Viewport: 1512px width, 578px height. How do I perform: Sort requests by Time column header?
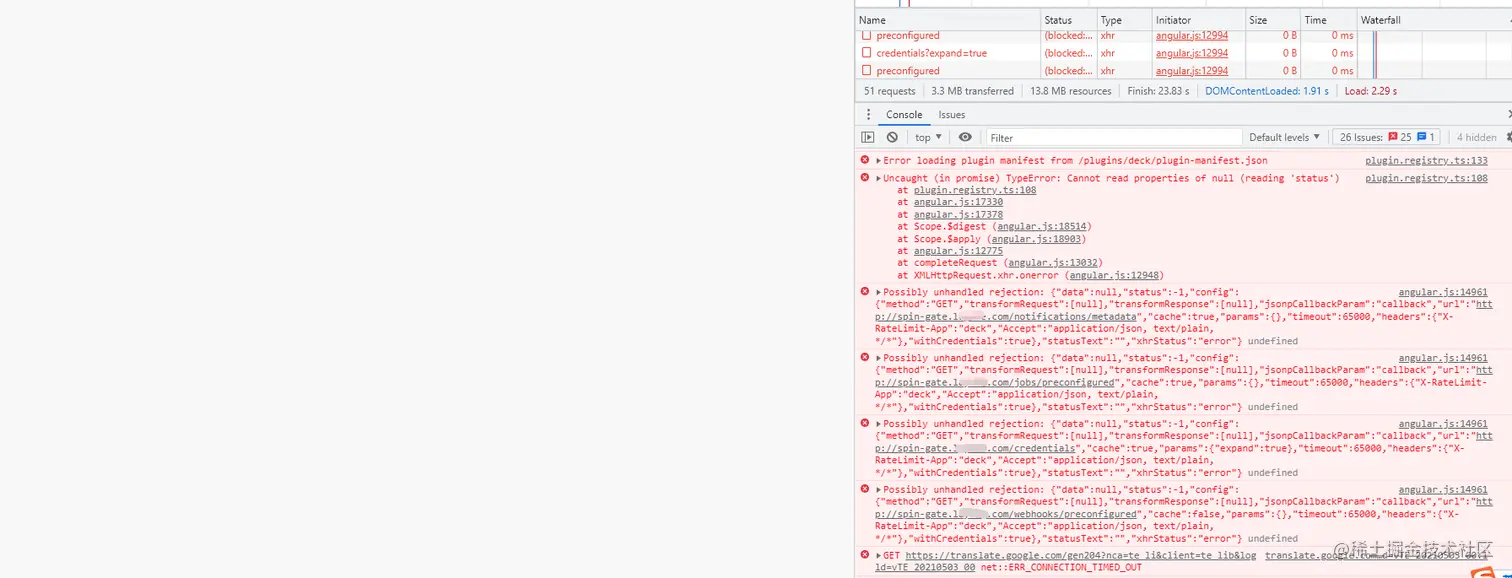tap(1328, 20)
